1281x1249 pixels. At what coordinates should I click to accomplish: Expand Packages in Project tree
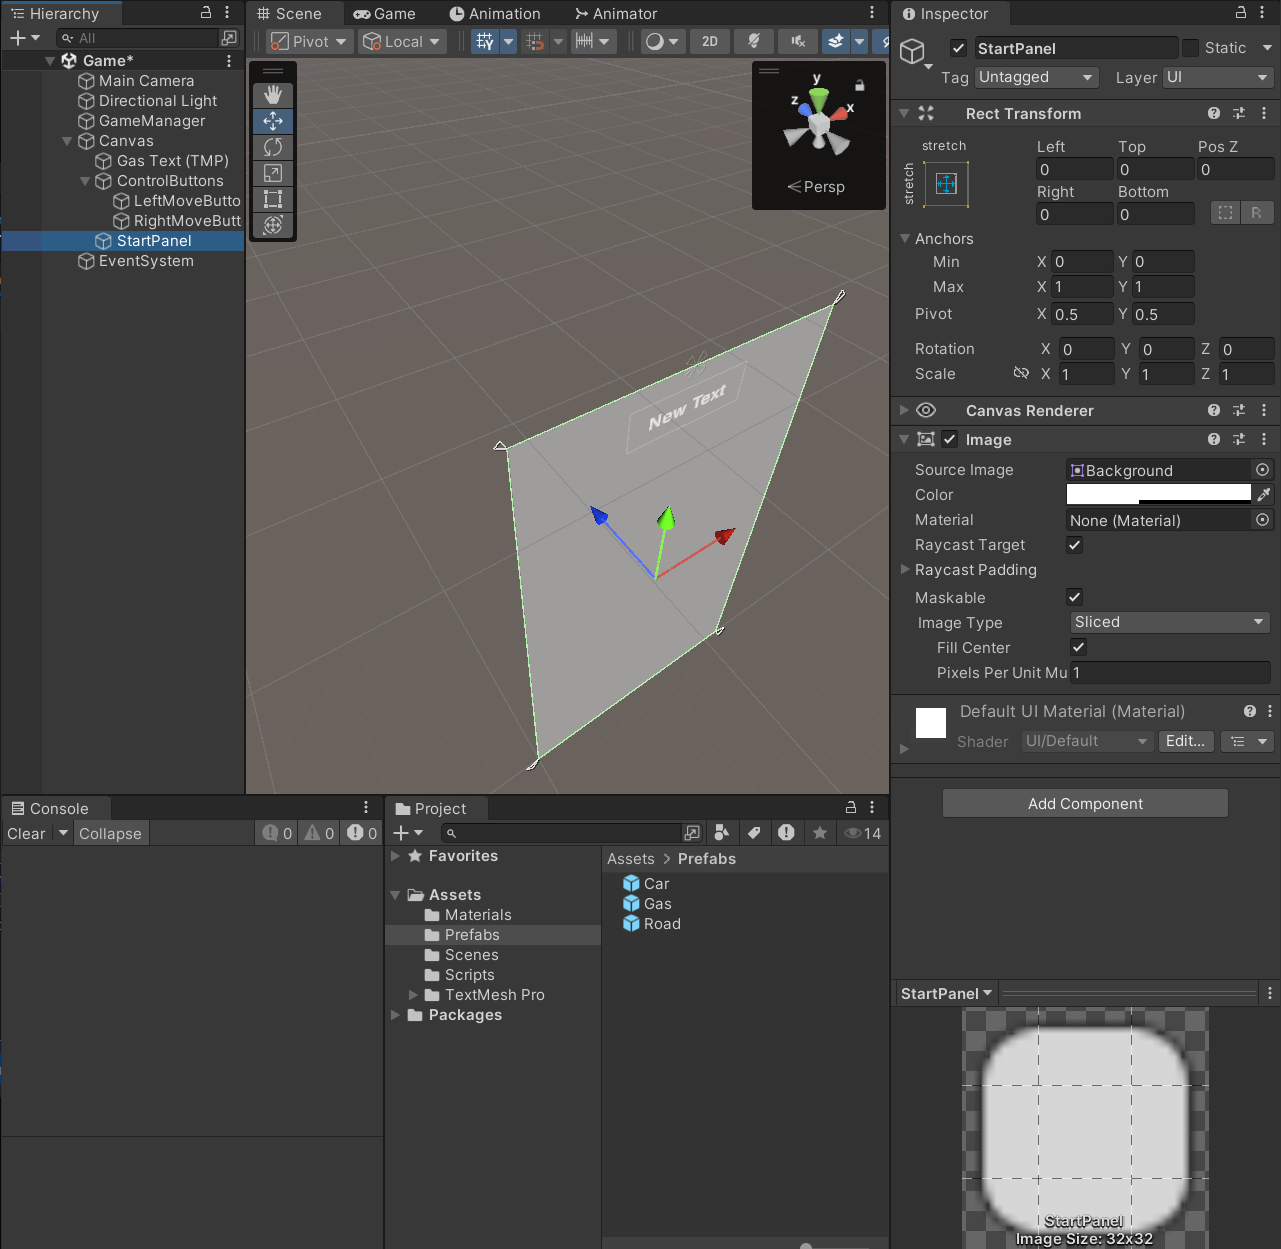pos(395,1015)
